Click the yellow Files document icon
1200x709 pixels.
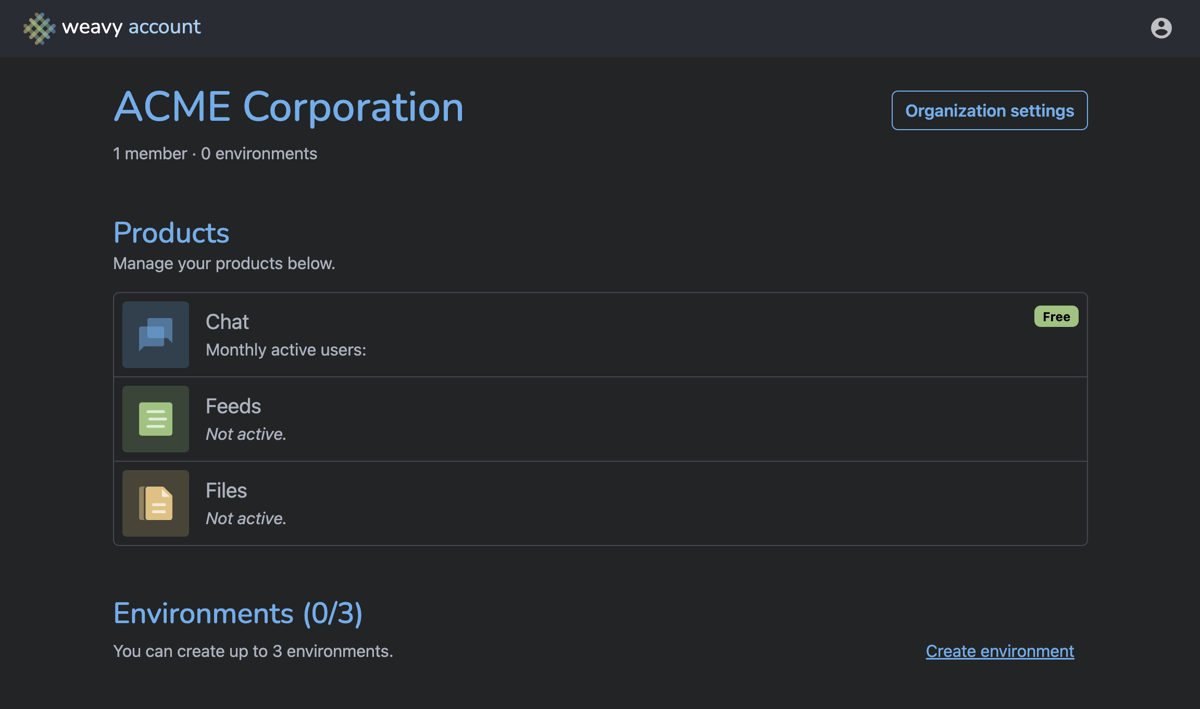coord(156,503)
